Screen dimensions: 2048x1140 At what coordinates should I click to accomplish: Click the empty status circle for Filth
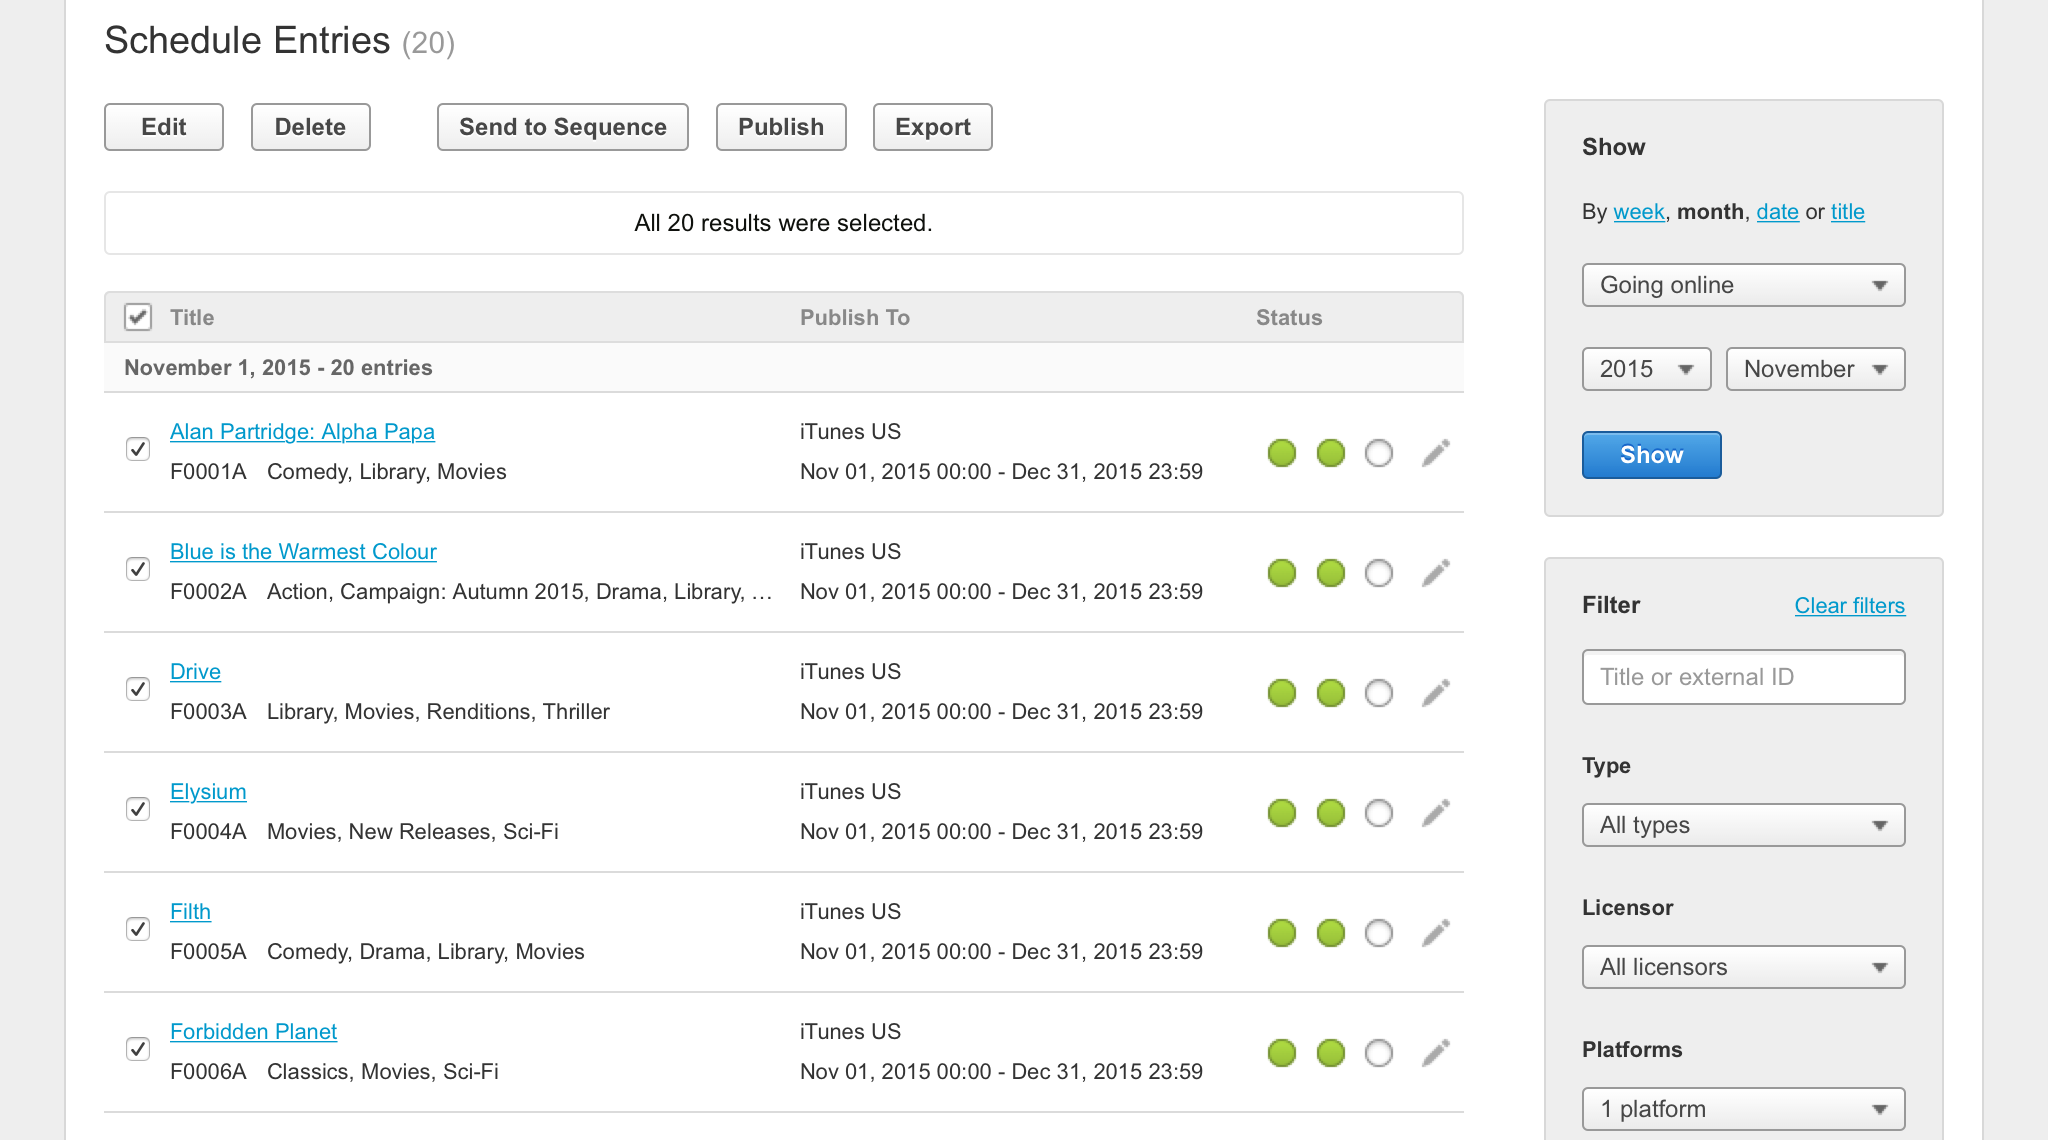pyautogui.click(x=1379, y=933)
